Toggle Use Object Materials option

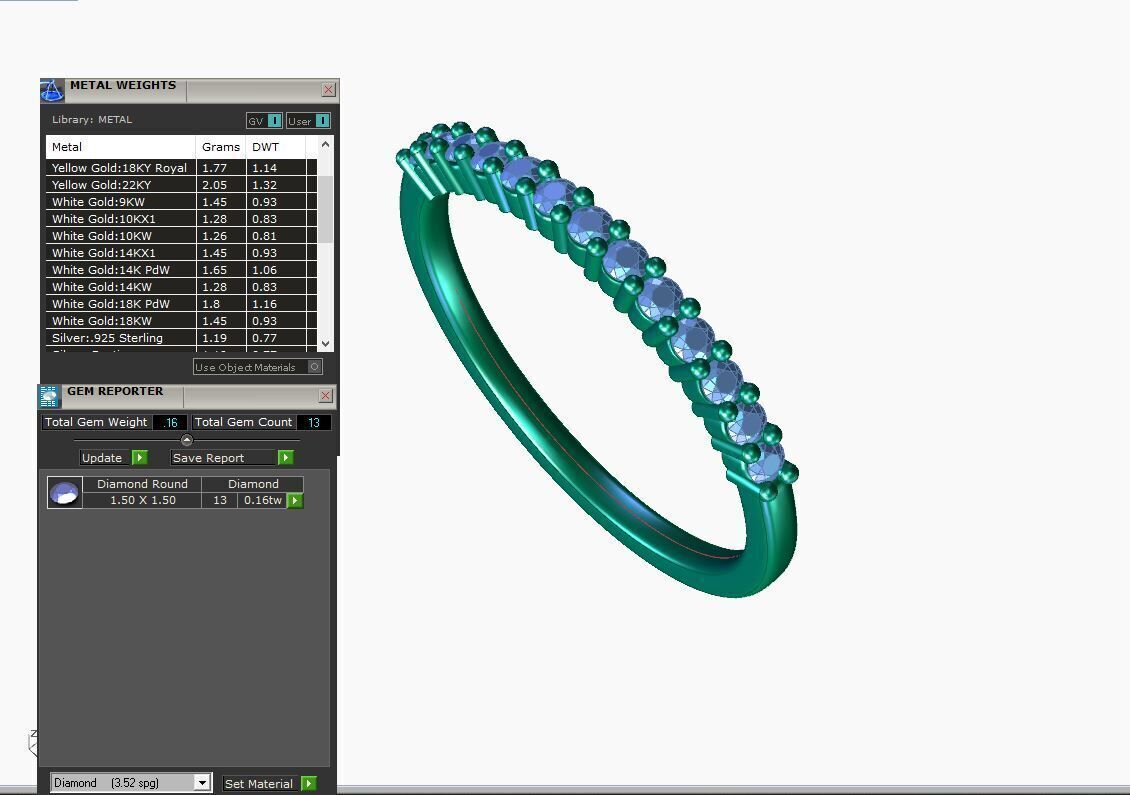tap(314, 367)
